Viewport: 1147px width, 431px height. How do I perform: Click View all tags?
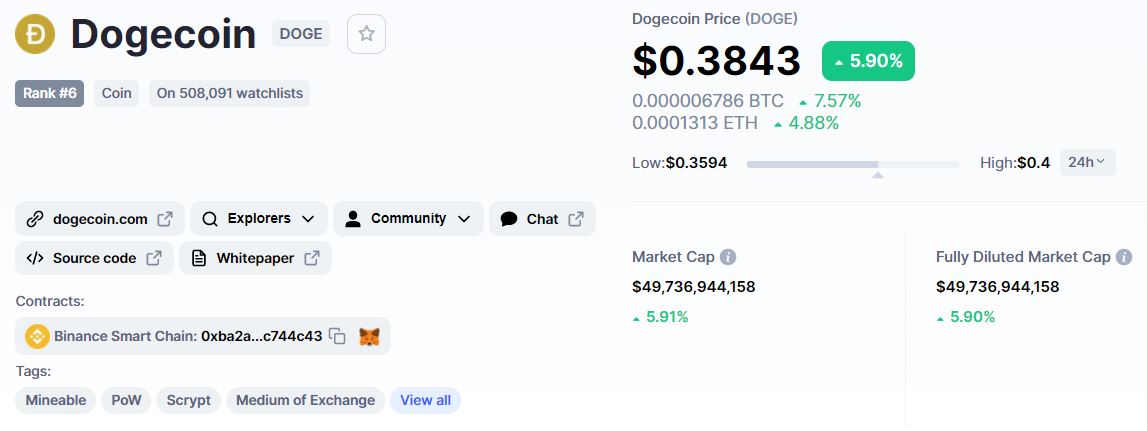coord(425,400)
